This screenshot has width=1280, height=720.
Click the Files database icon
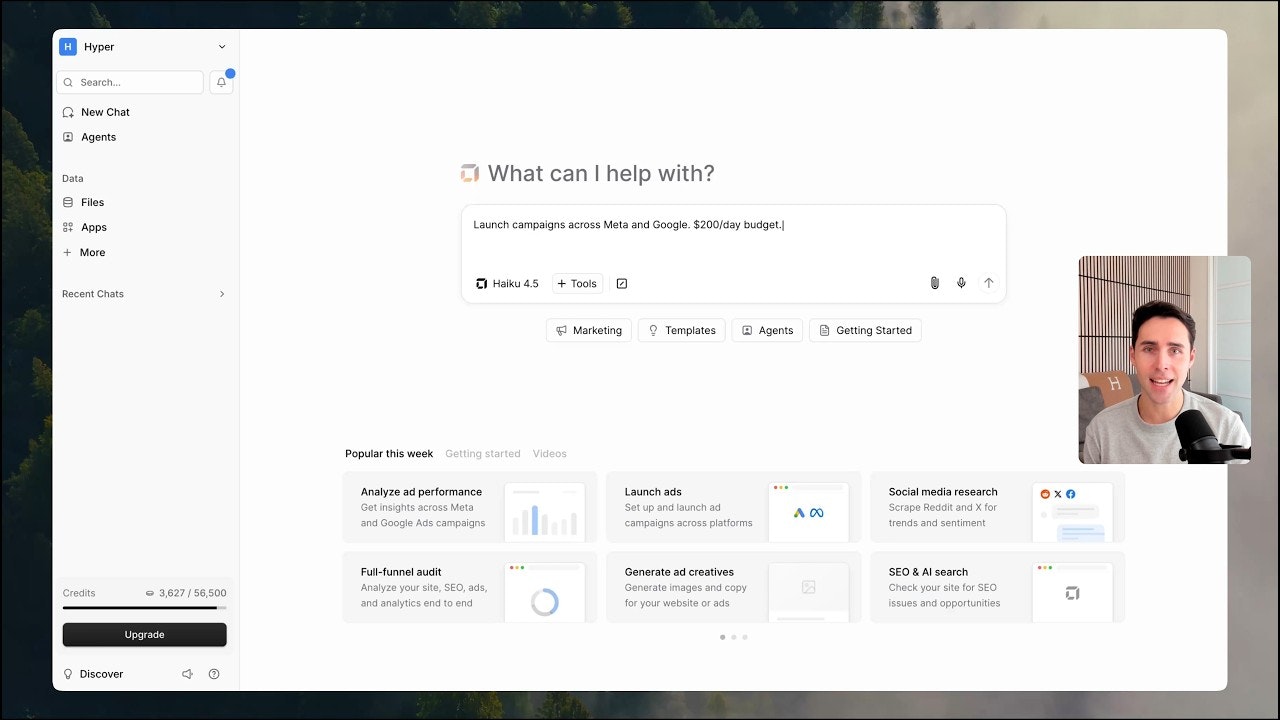(x=68, y=202)
